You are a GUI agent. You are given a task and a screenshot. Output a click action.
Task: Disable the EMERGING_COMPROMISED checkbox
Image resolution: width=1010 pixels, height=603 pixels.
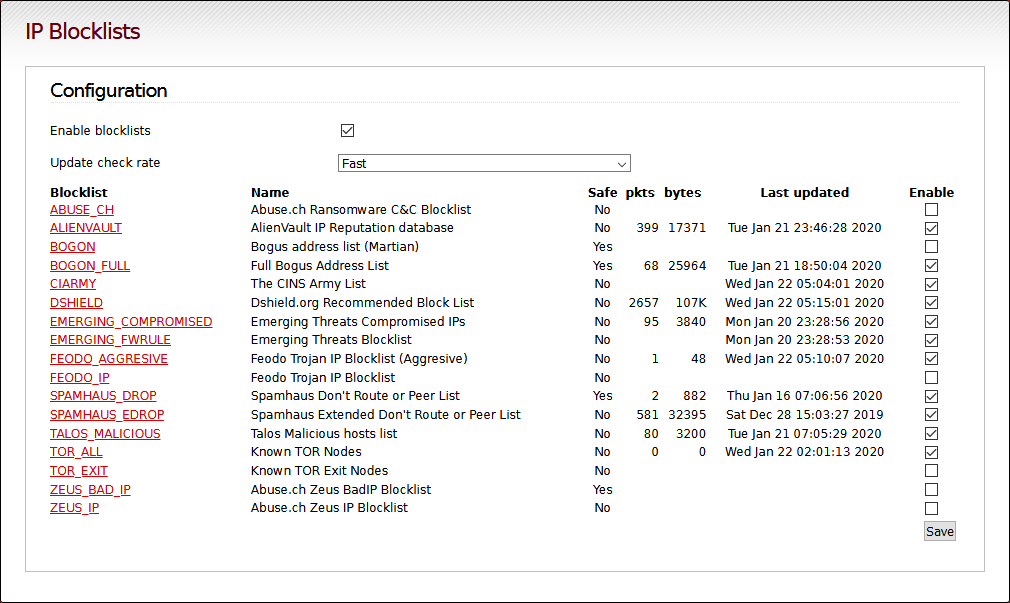pos(931,321)
